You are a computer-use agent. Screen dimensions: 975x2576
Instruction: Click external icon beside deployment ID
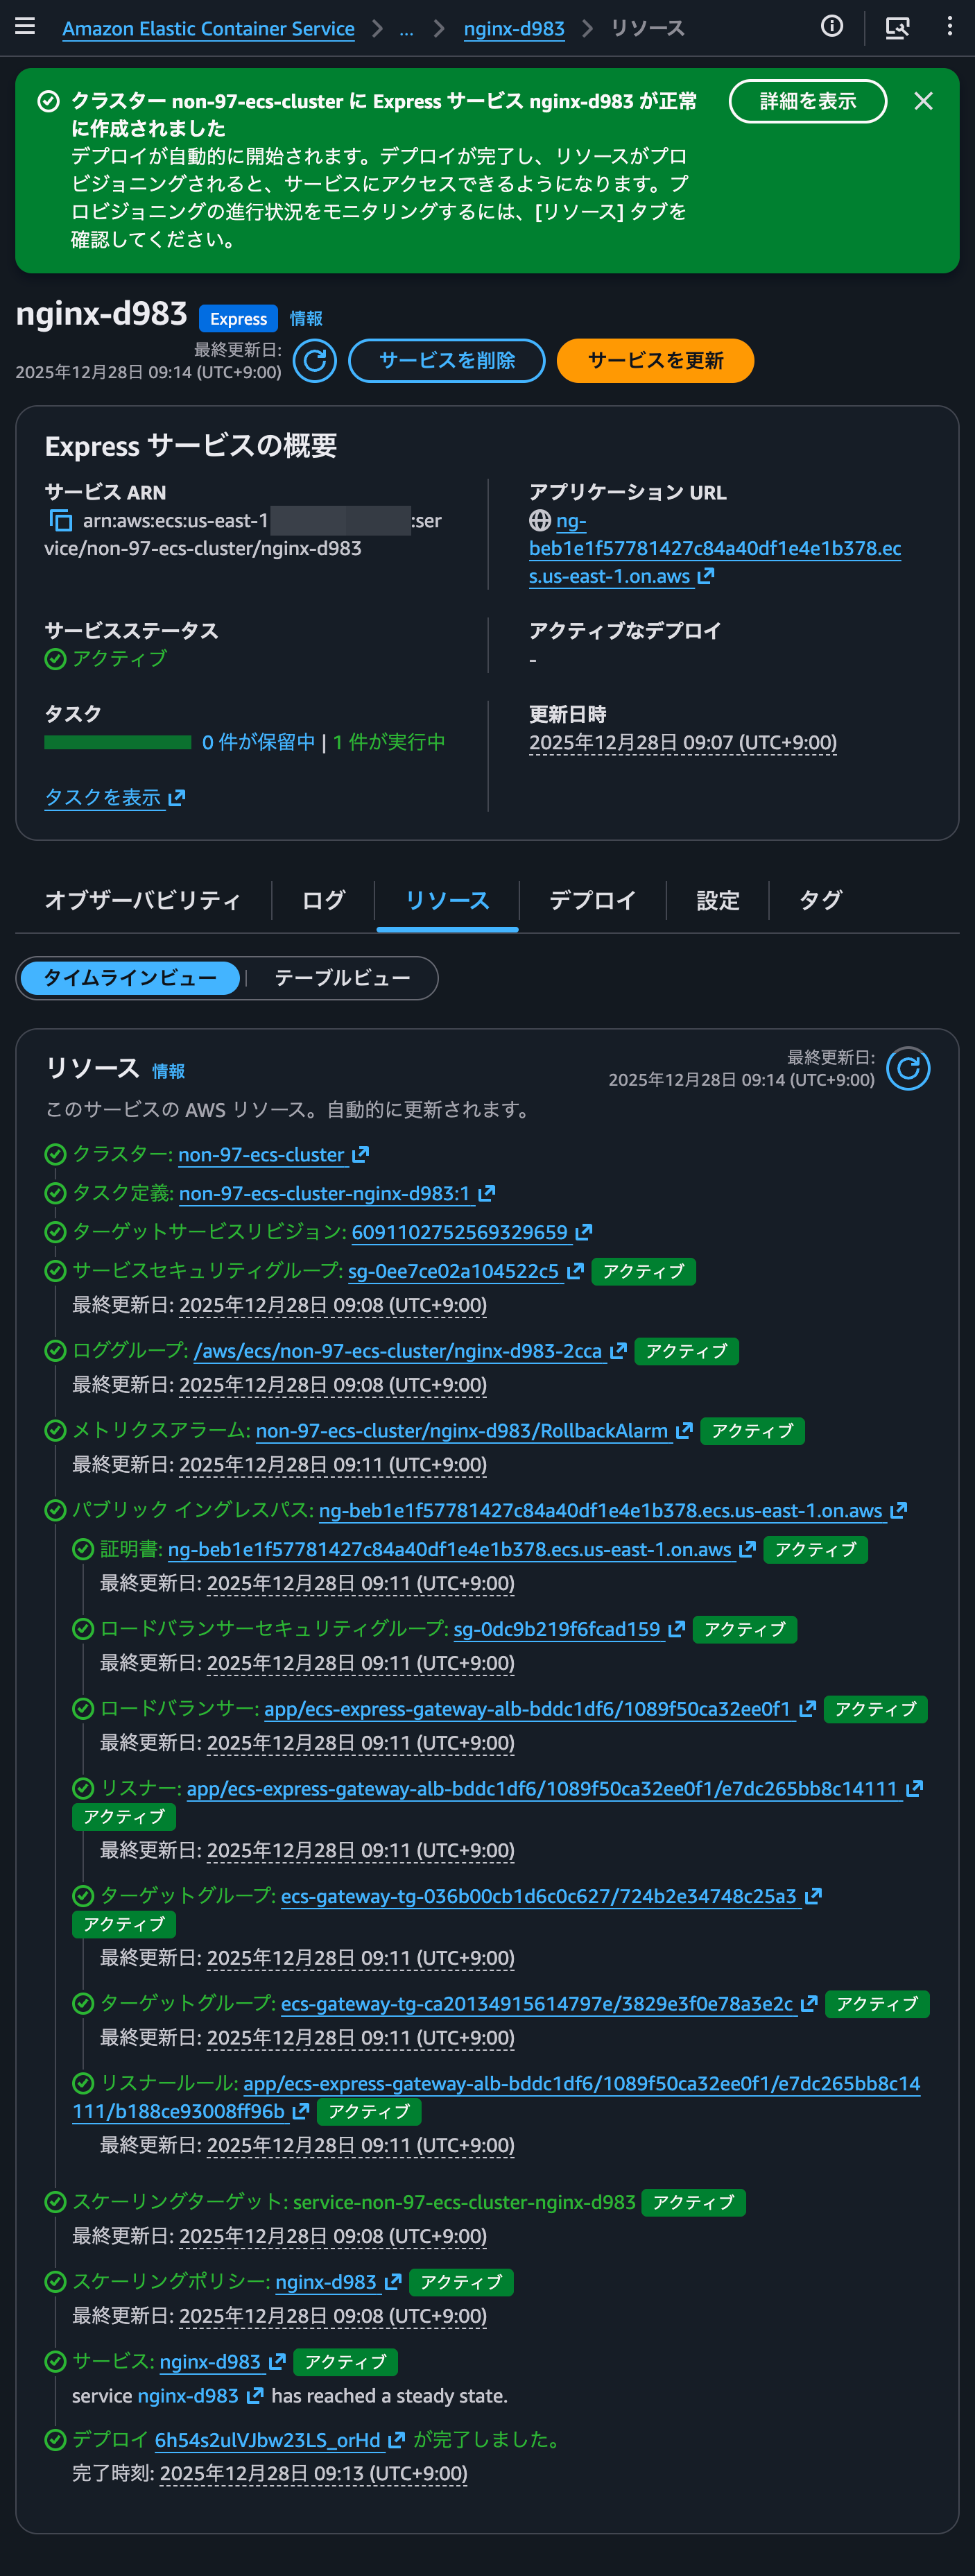pos(396,2440)
